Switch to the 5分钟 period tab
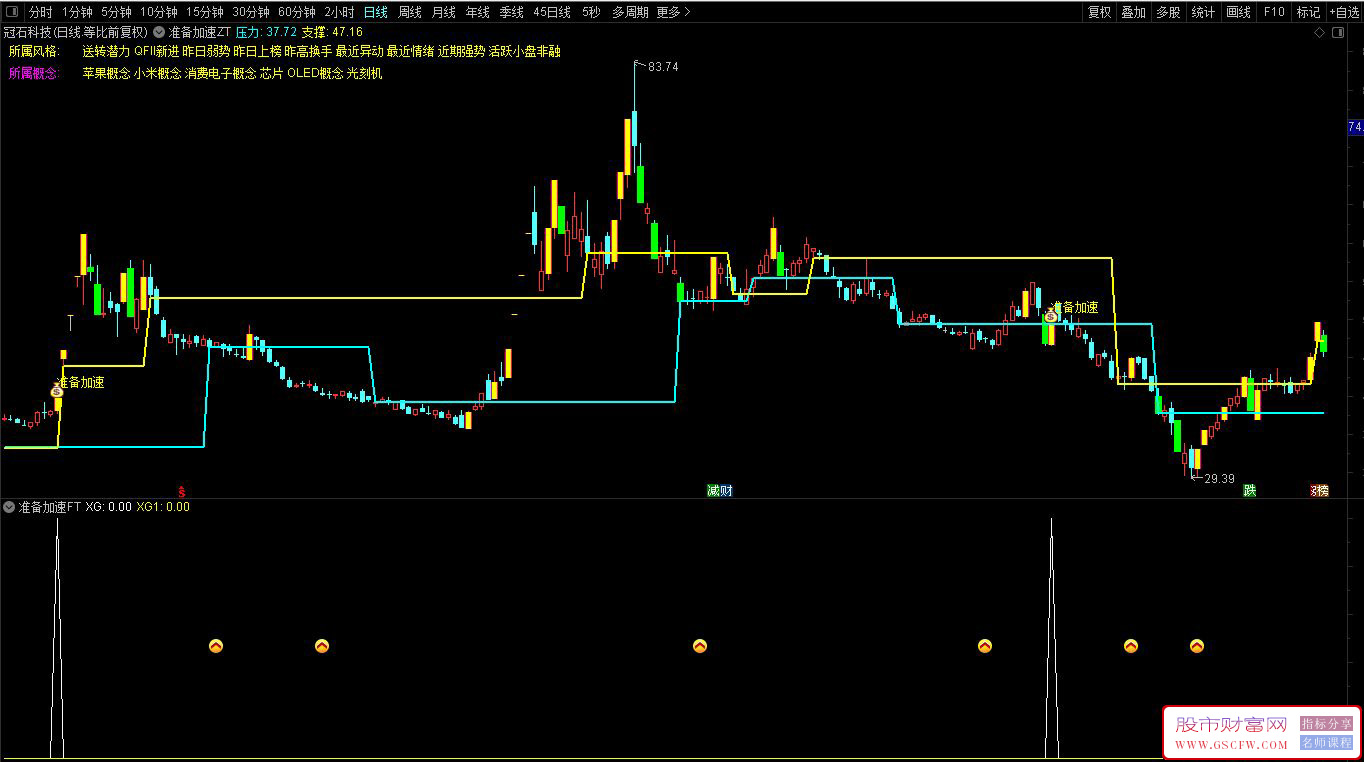This screenshot has height=762, width=1364. [116, 12]
